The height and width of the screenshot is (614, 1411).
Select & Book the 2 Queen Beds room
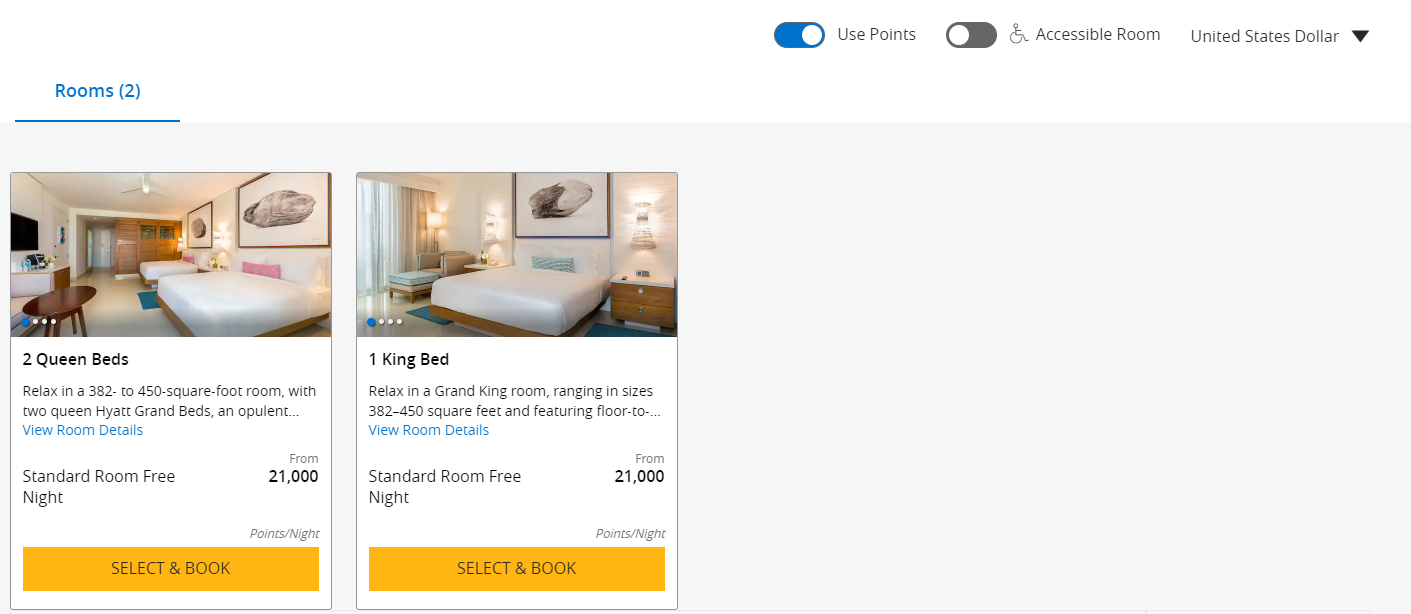pos(171,568)
